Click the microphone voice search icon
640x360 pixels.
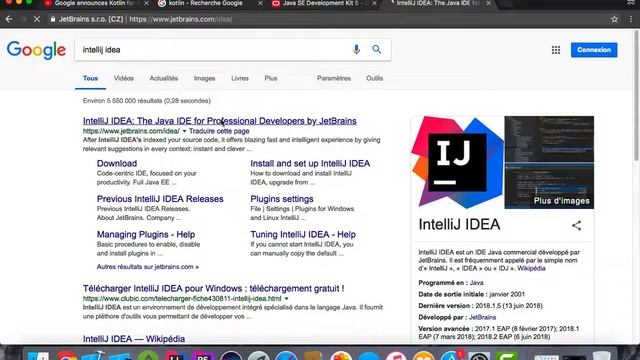356,50
